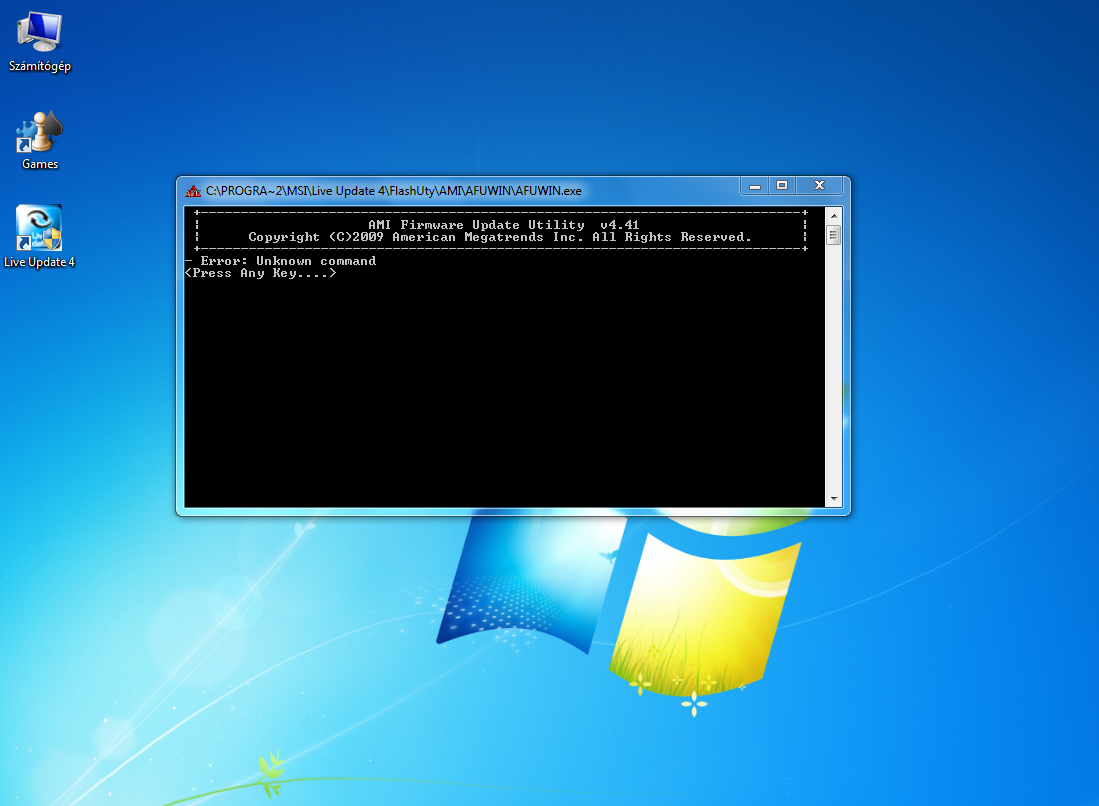Close the AFUWIN.exe window

[x=819, y=186]
